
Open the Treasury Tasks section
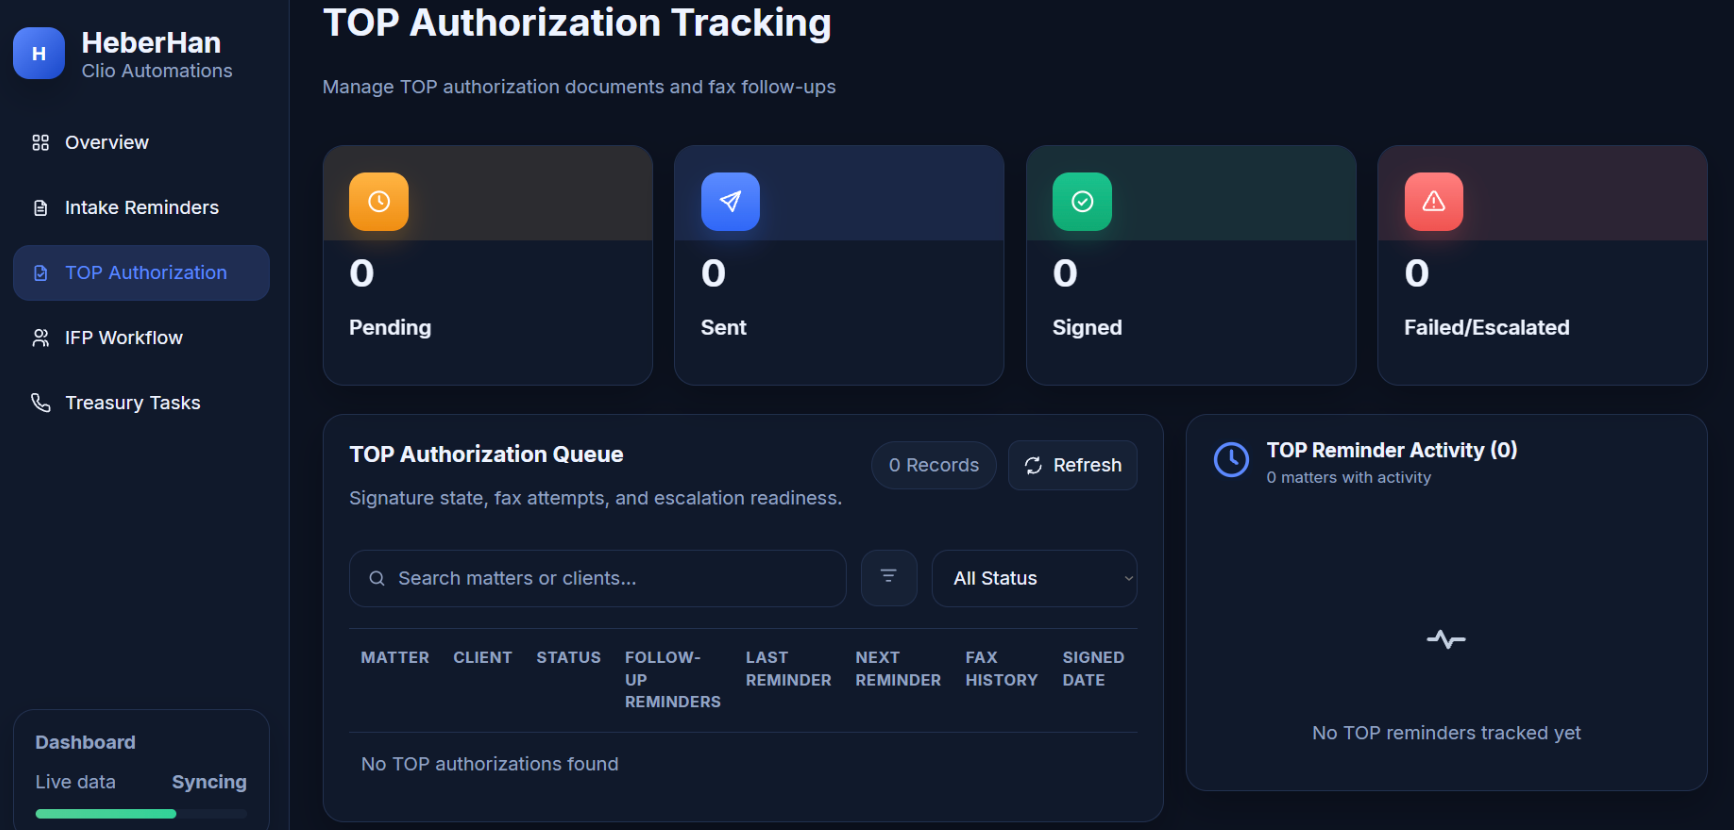coord(141,403)
